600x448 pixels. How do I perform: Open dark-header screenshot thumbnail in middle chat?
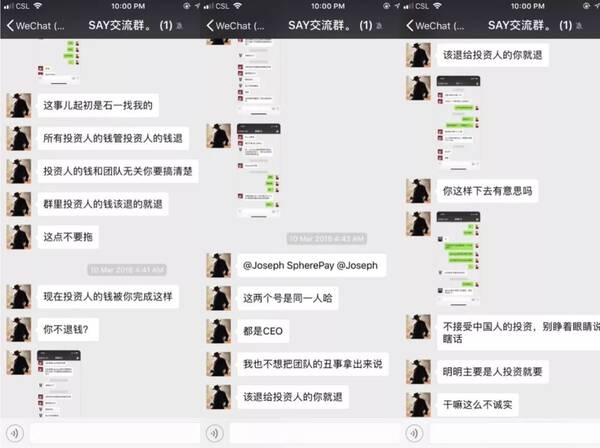pos(259,171)
